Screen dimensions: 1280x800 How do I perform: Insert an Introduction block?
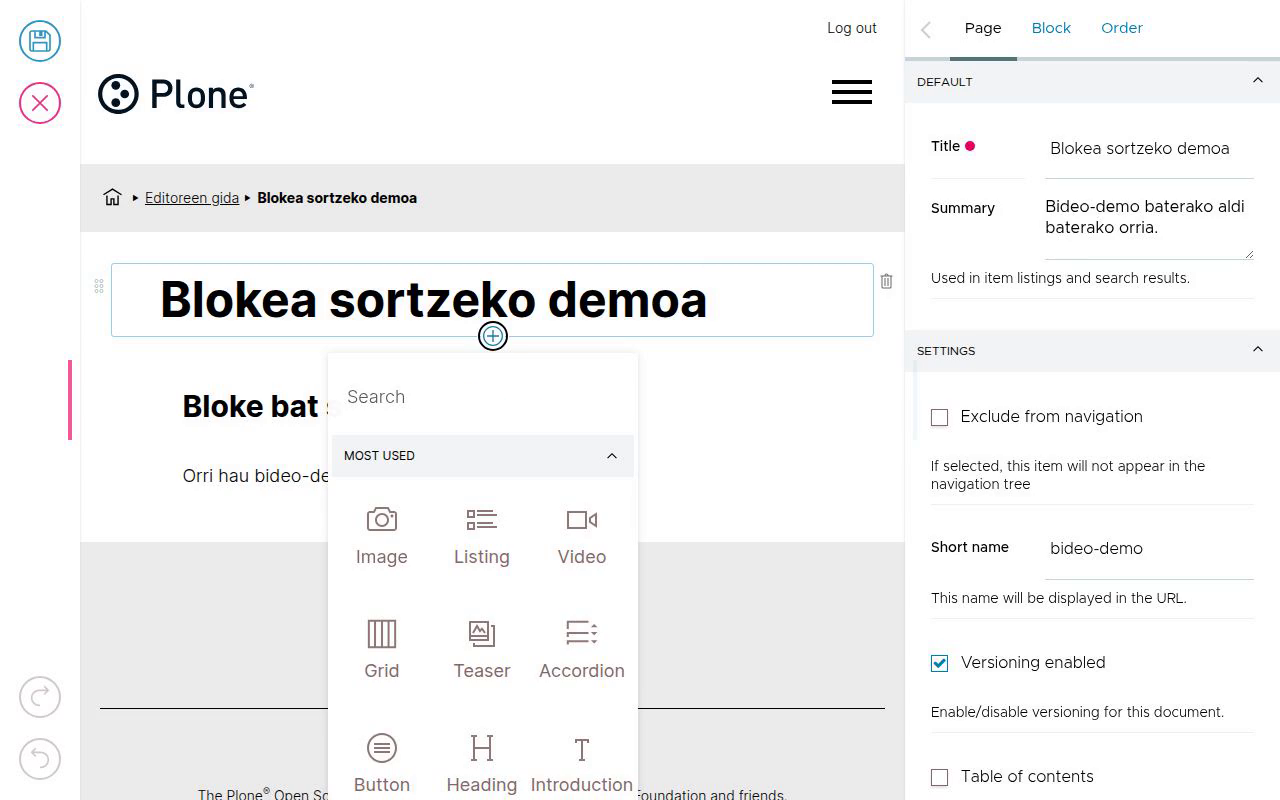(582, 764)
